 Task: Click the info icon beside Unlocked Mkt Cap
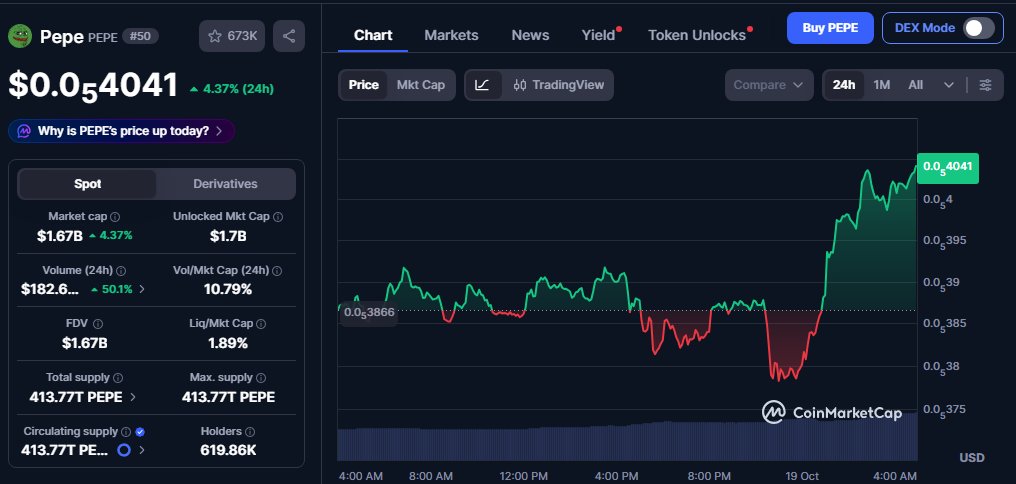click(x=278, y=217)
